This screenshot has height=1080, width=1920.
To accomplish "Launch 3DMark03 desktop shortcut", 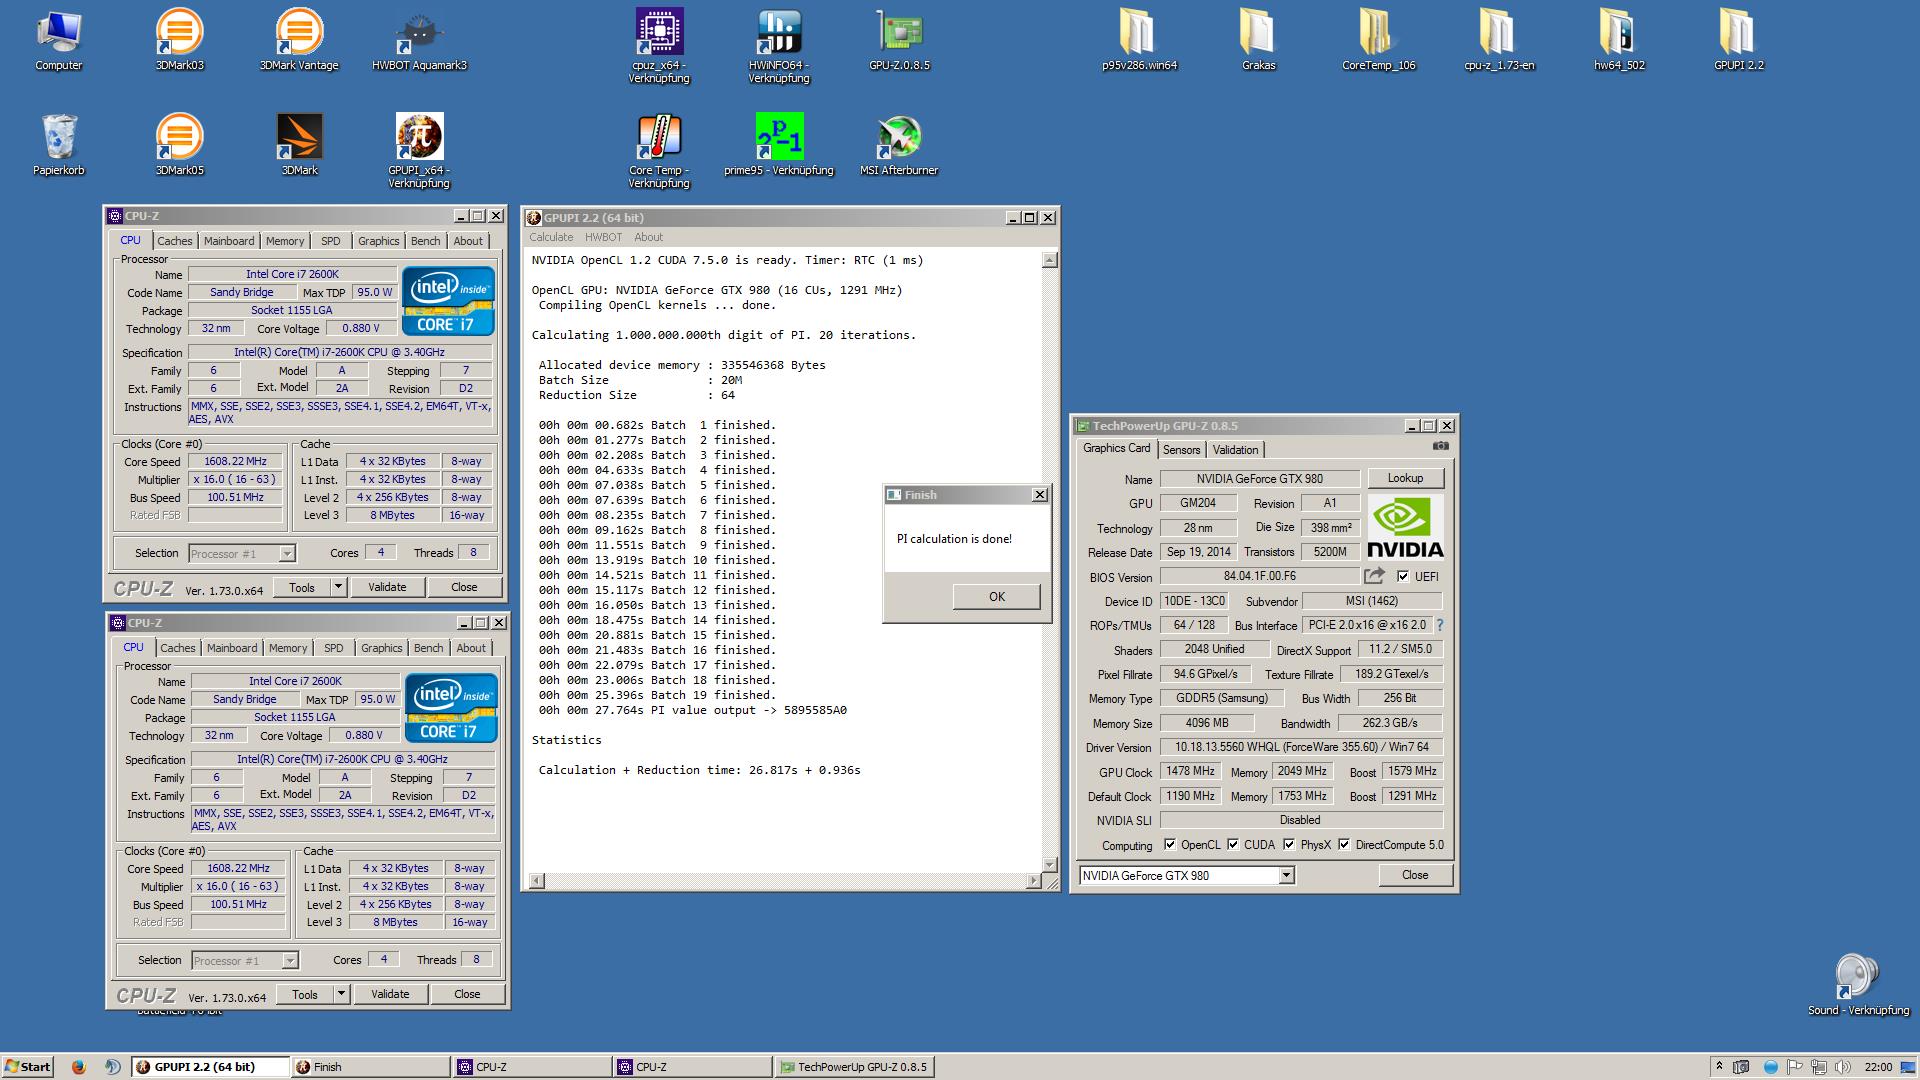I will pos(180,40).
